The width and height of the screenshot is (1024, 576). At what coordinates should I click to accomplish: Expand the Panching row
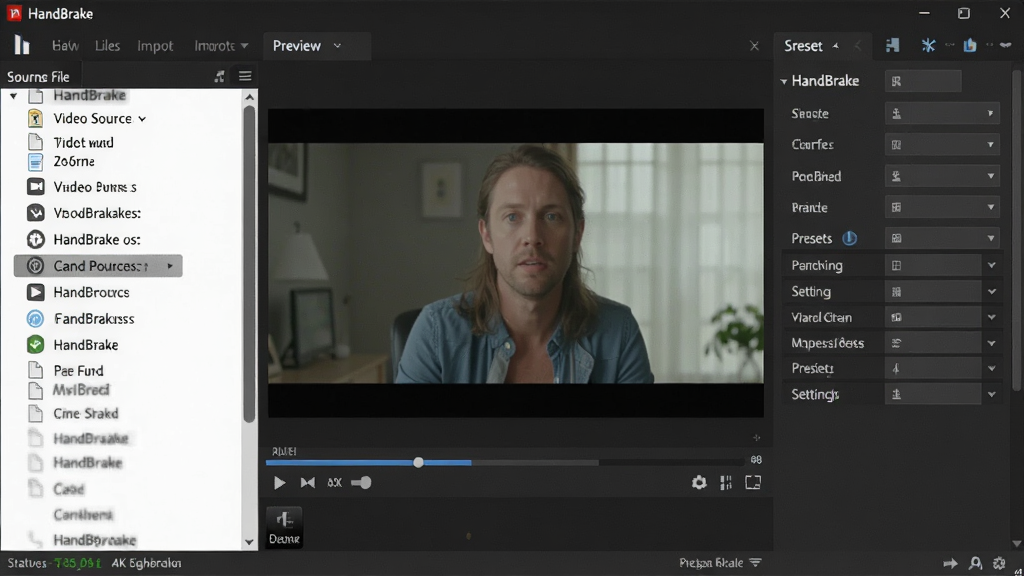coord(991,265)
